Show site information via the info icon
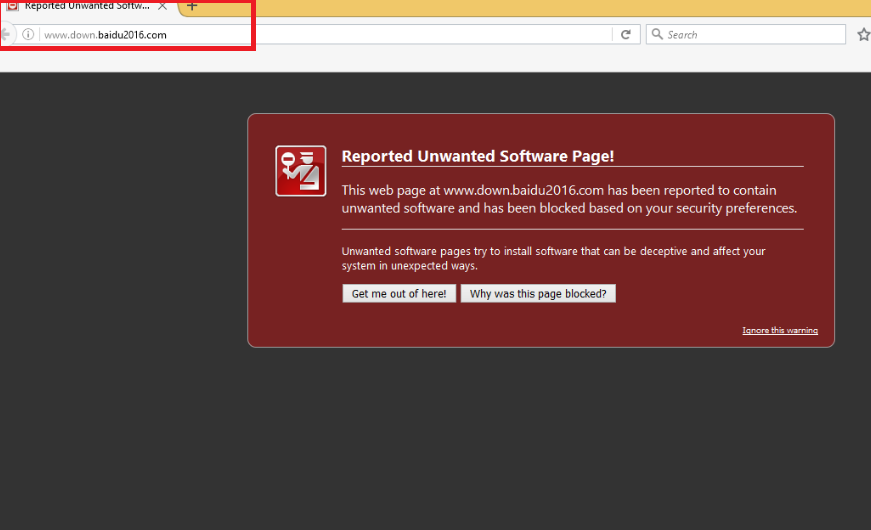This screenshot has height=530, width=871. click(28, 34)
